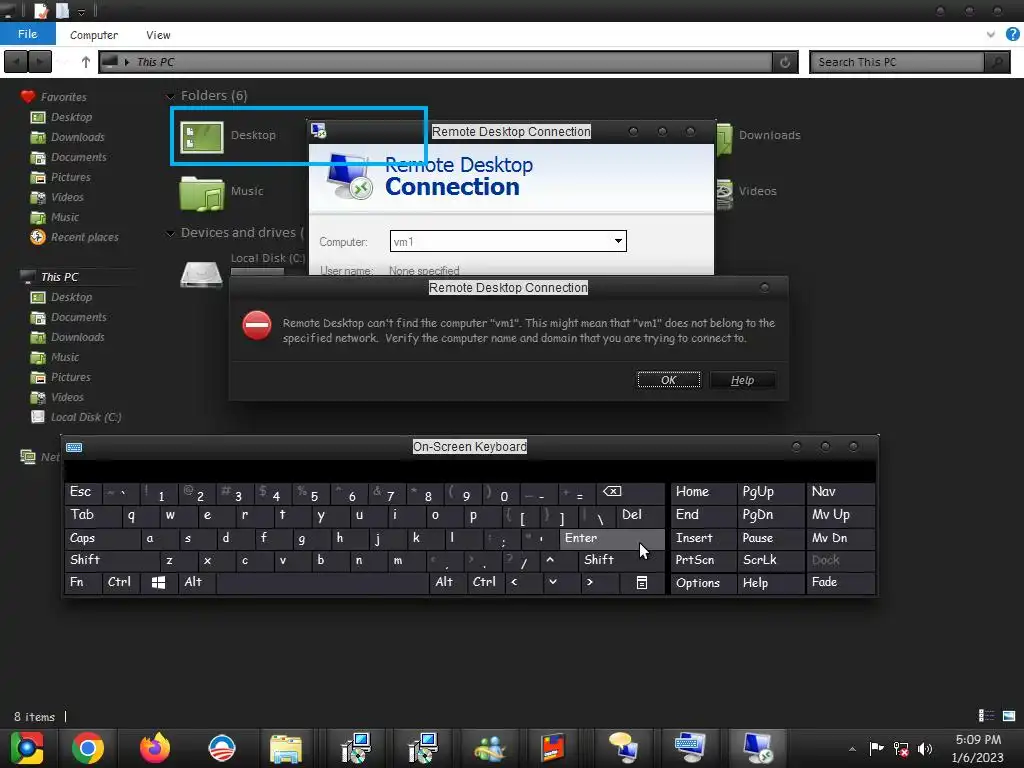This screenshot has width=1024, height=768.
Task: Click the Fade key on On-Screen Keyboard
Action: (841, 582)
